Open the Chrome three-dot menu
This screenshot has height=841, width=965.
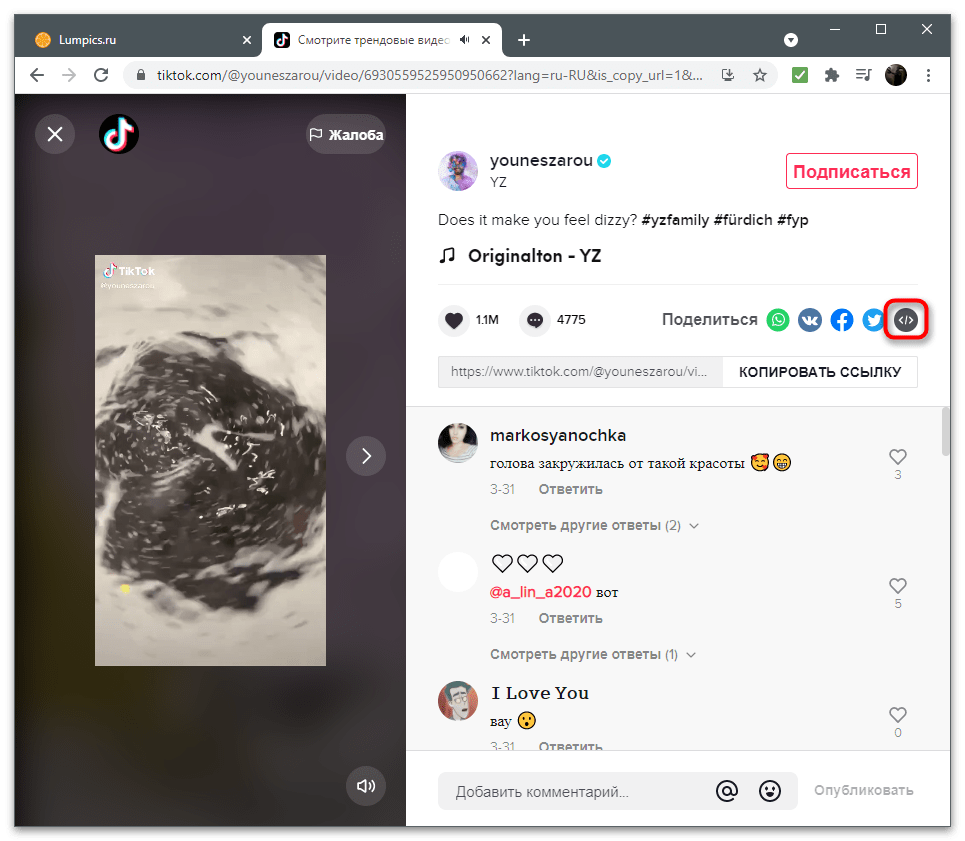[x=928, y=75]
